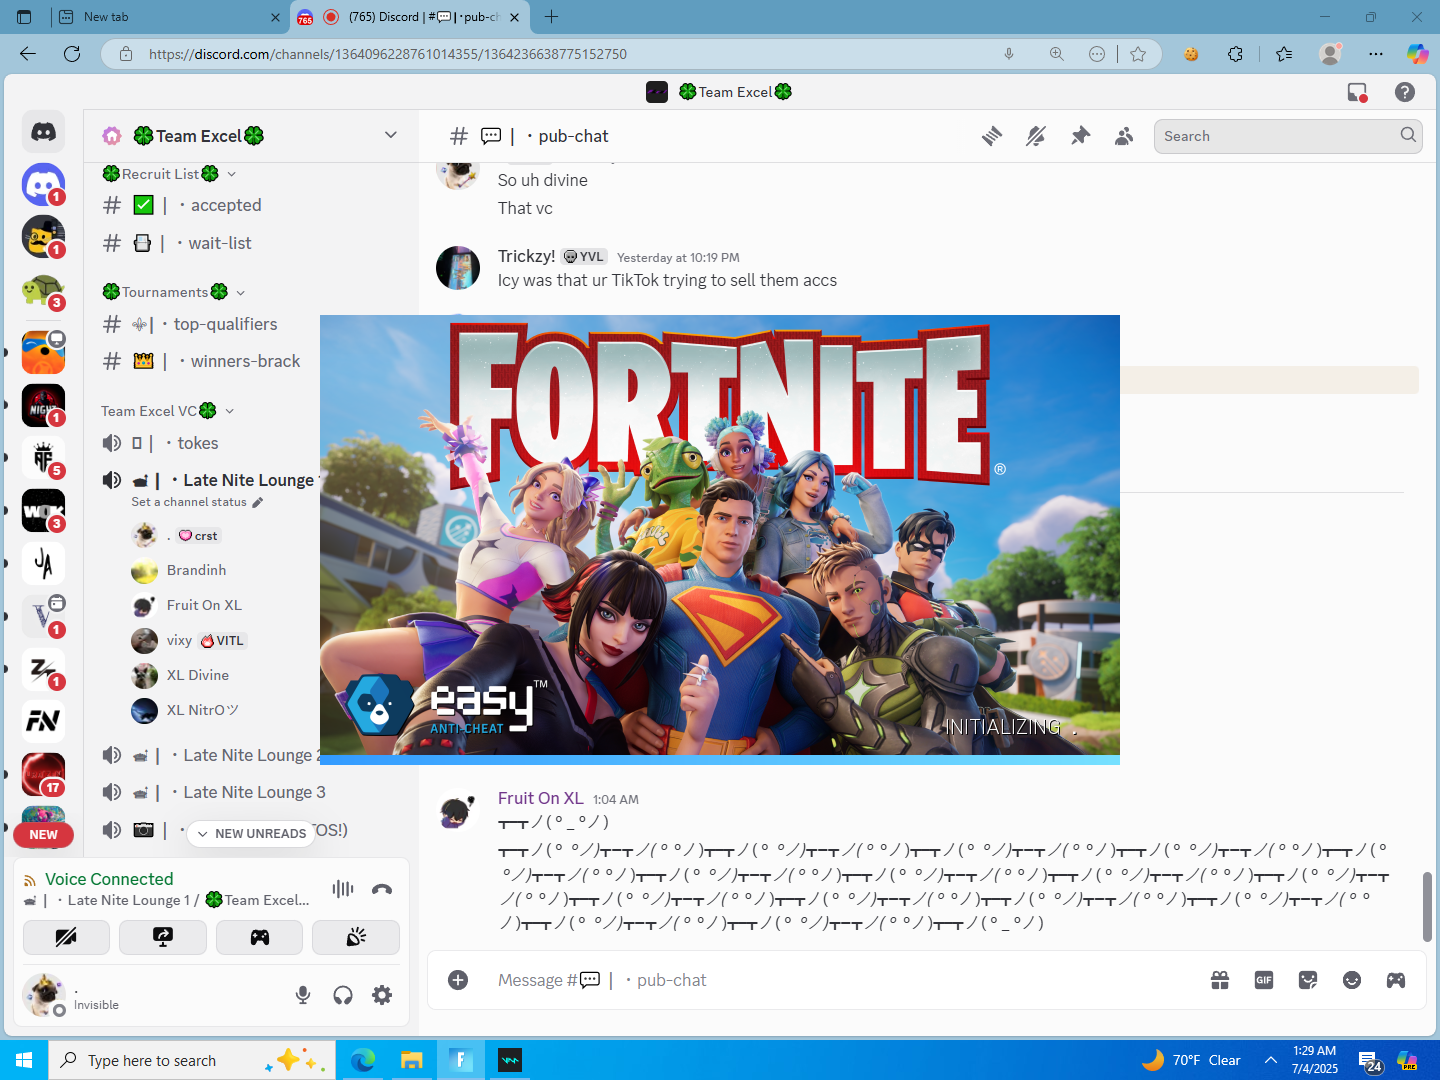Toggle the member list icon
1440x1080 pixels.
[1124, 136]
